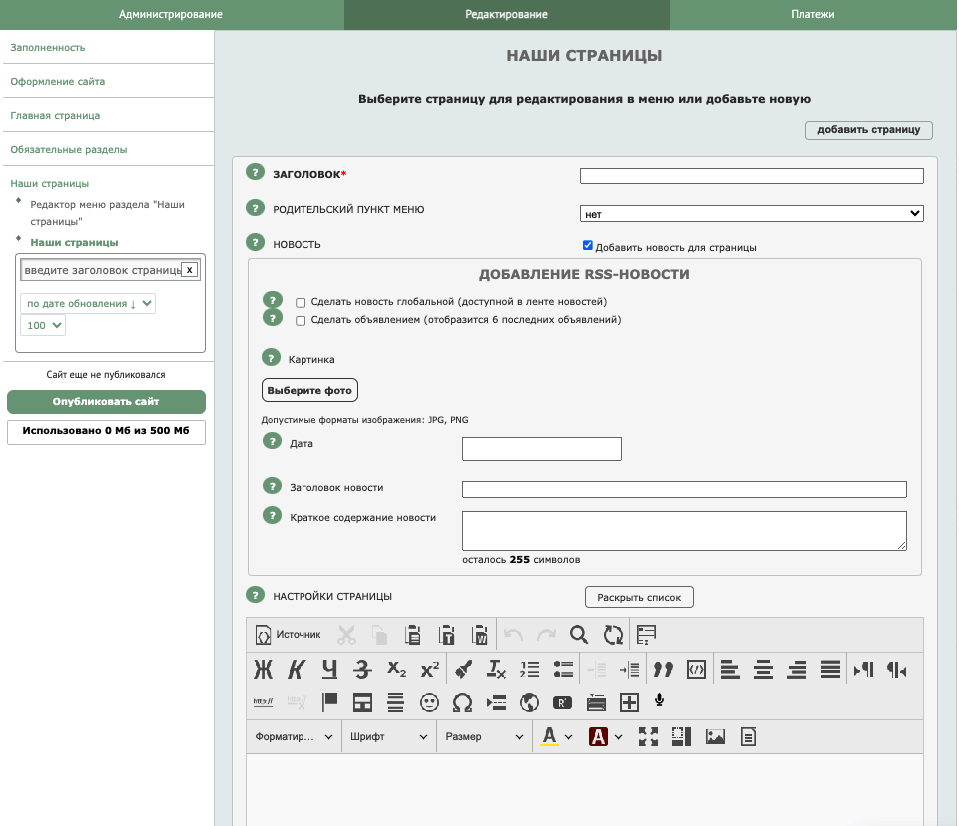Toggle italic formatting (К)
Image resolution: width=959 pixels, height=826 pixels.
pyautogui.click(x=297, y=670)
